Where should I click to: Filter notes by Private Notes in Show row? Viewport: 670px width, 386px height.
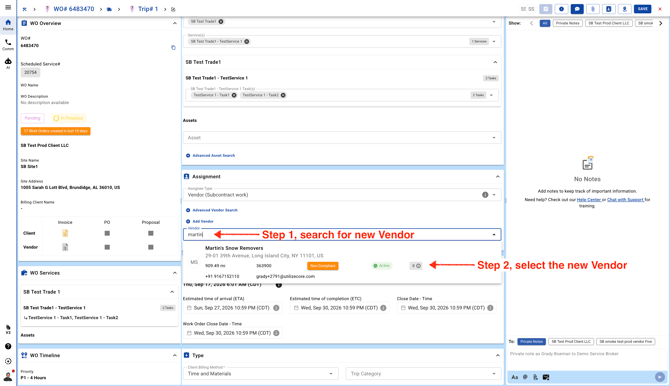567,23
